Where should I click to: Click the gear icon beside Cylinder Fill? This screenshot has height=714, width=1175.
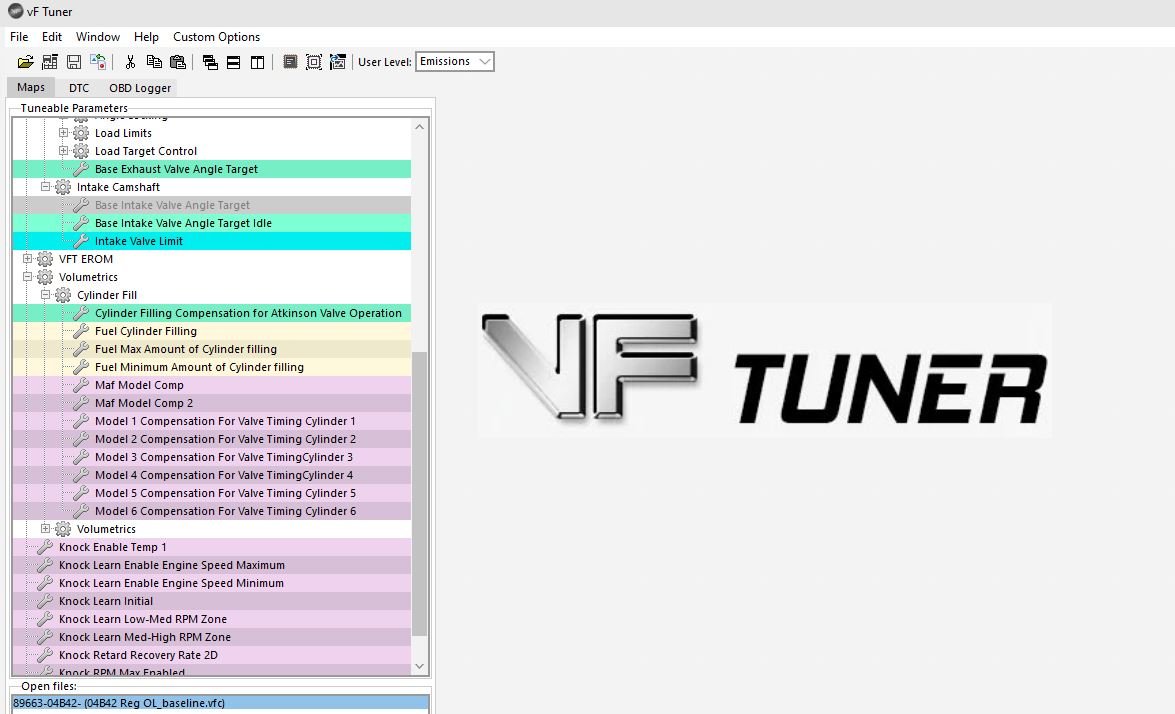63,295
